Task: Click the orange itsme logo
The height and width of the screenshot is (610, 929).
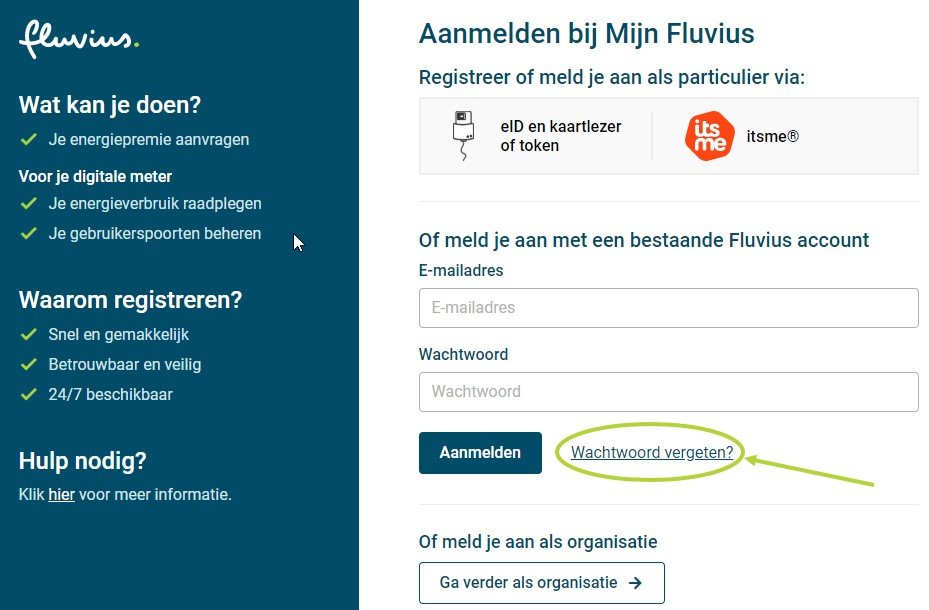Action: (709, 137)
